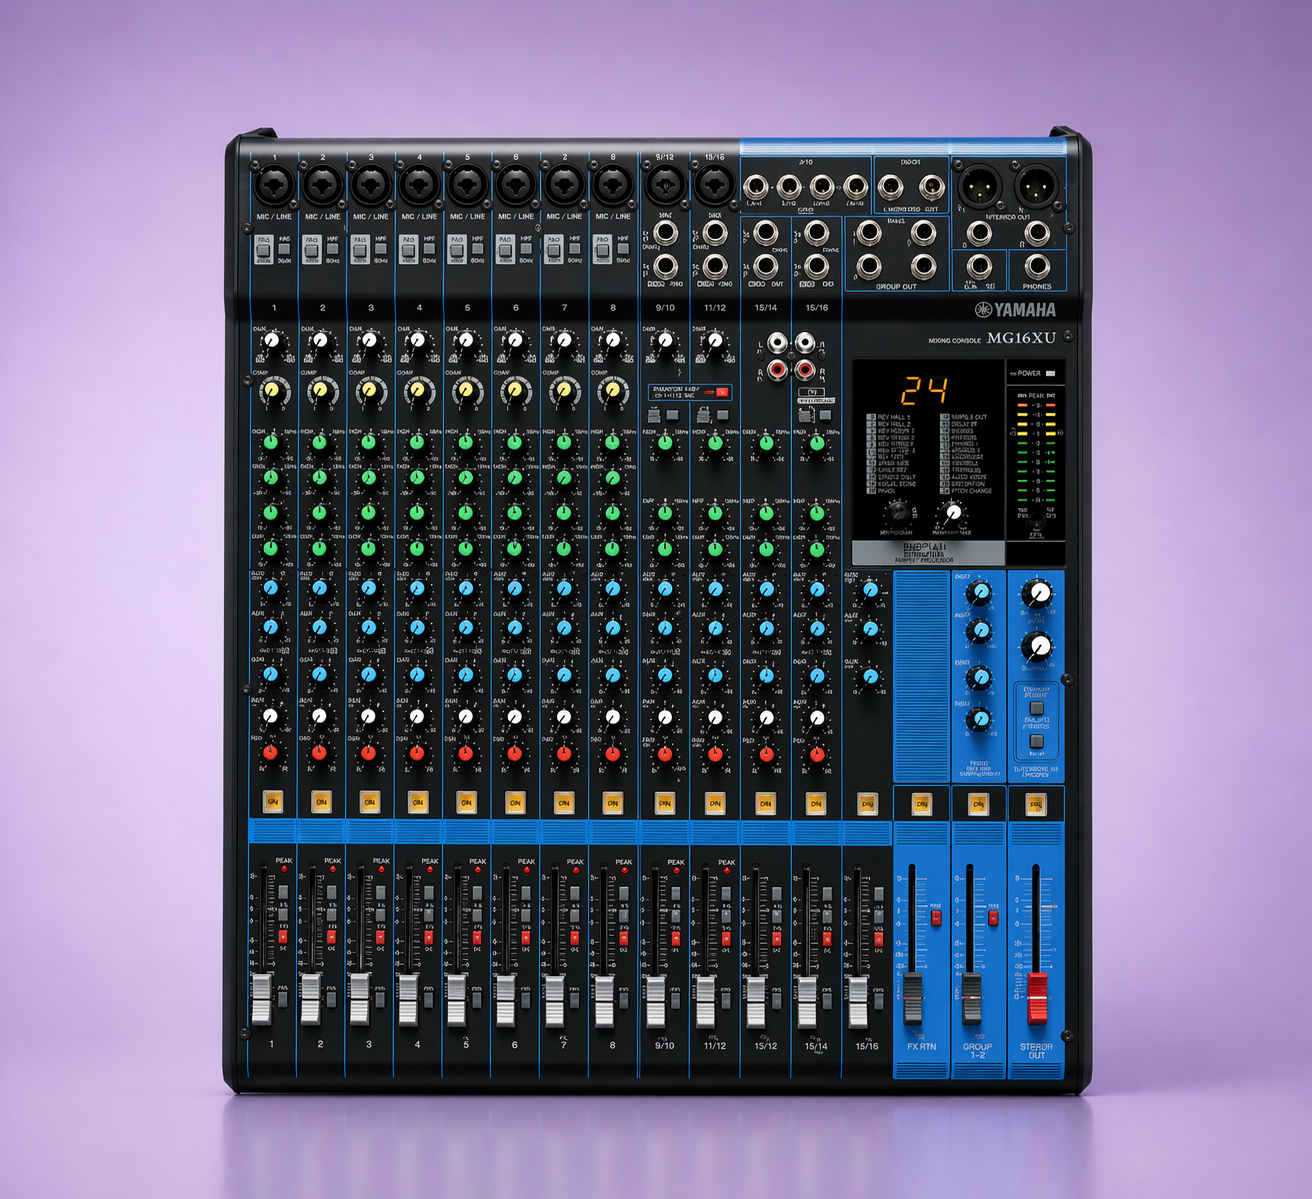This screenshot has width=1312, height=1199.
Task: Turn the white PARAMETER knob under display
Action: click(953, 514)
